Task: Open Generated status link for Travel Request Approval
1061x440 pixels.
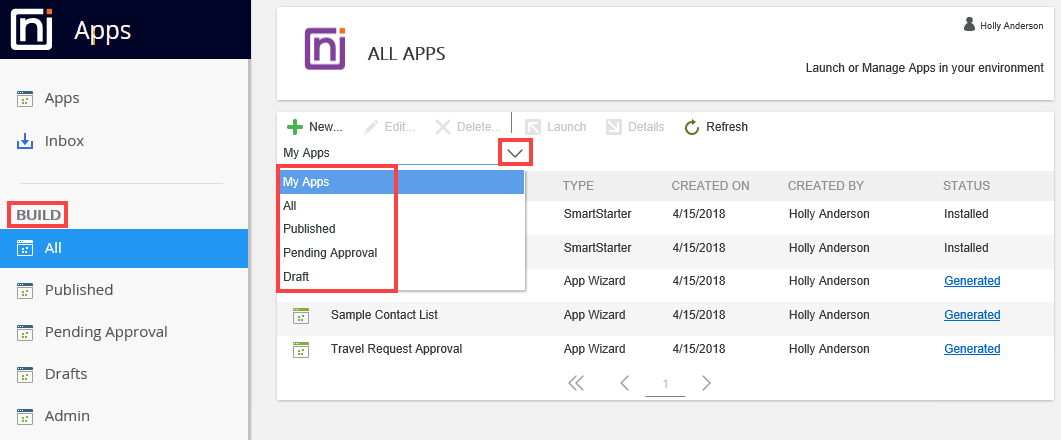Action: [972, 349]
